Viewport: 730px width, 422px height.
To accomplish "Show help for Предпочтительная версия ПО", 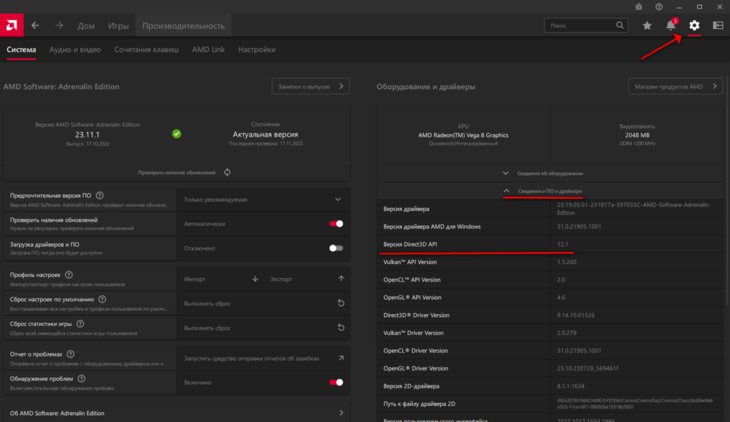I will point(100,196).
